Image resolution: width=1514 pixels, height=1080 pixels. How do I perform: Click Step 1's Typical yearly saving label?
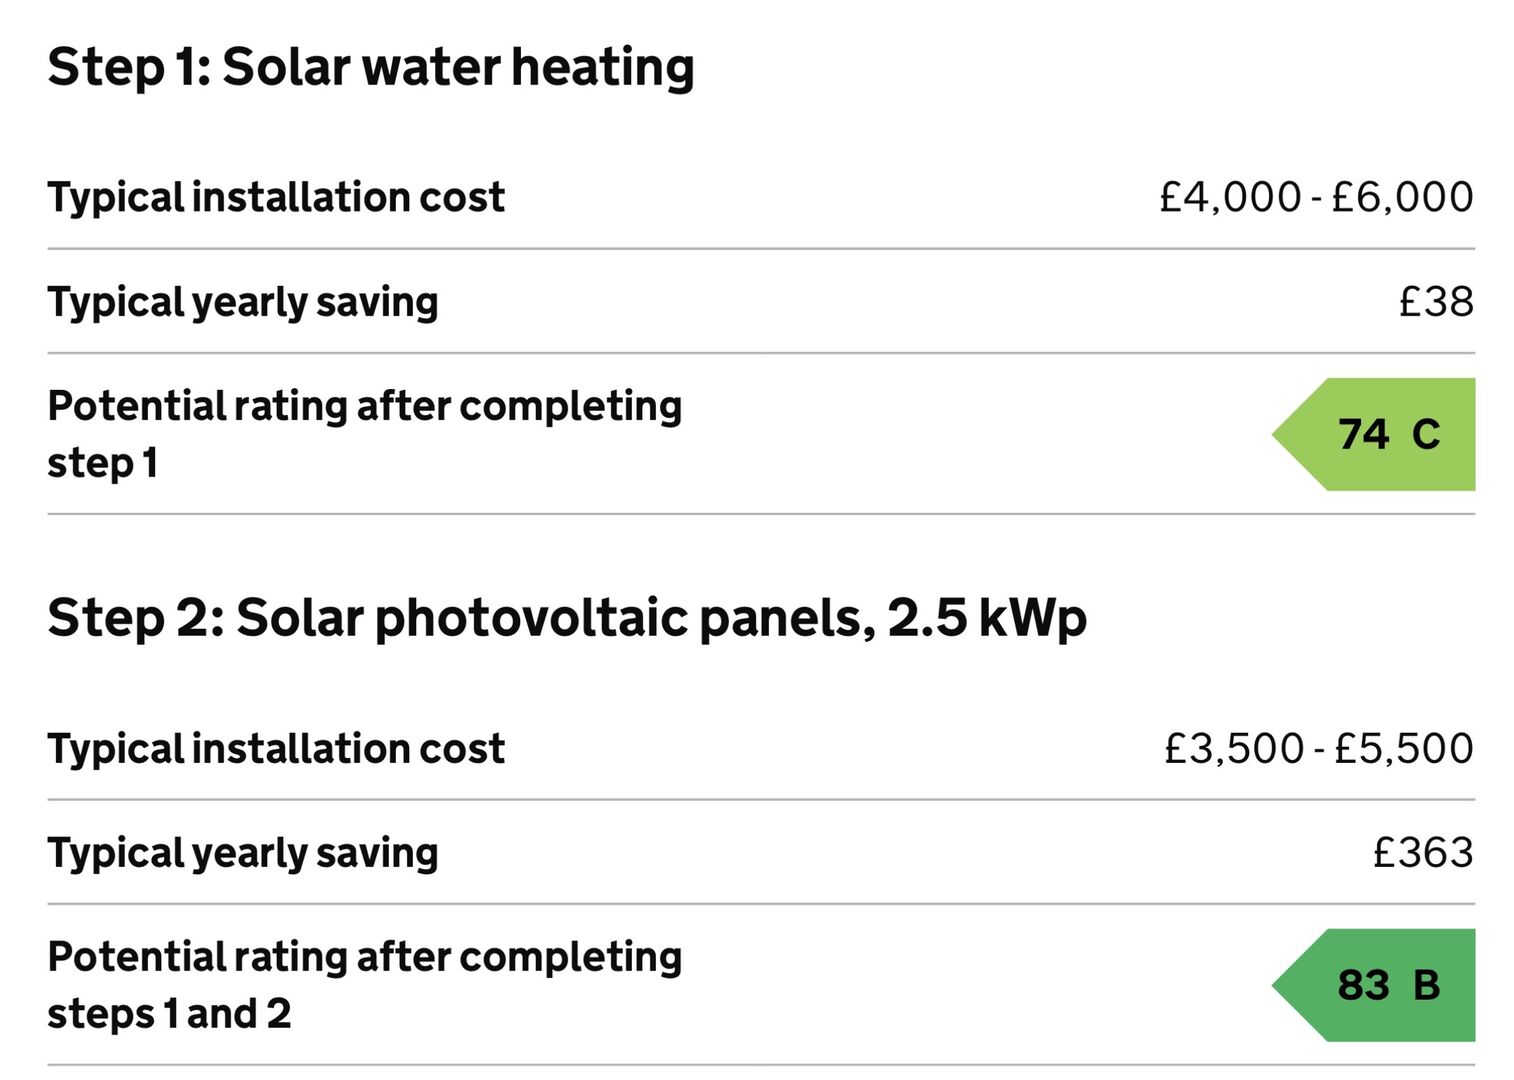coord(243,302)
